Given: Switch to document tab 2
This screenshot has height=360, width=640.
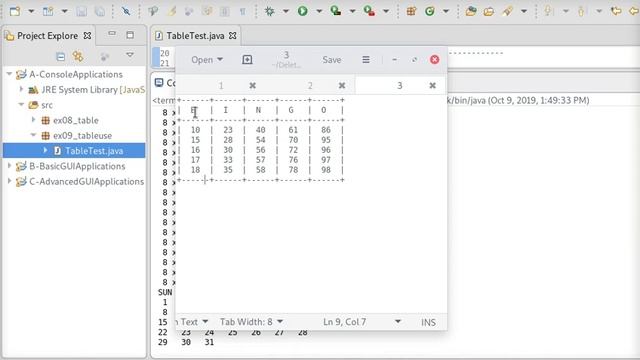Looking at the screenshot, I should click(x=310, y=86).
